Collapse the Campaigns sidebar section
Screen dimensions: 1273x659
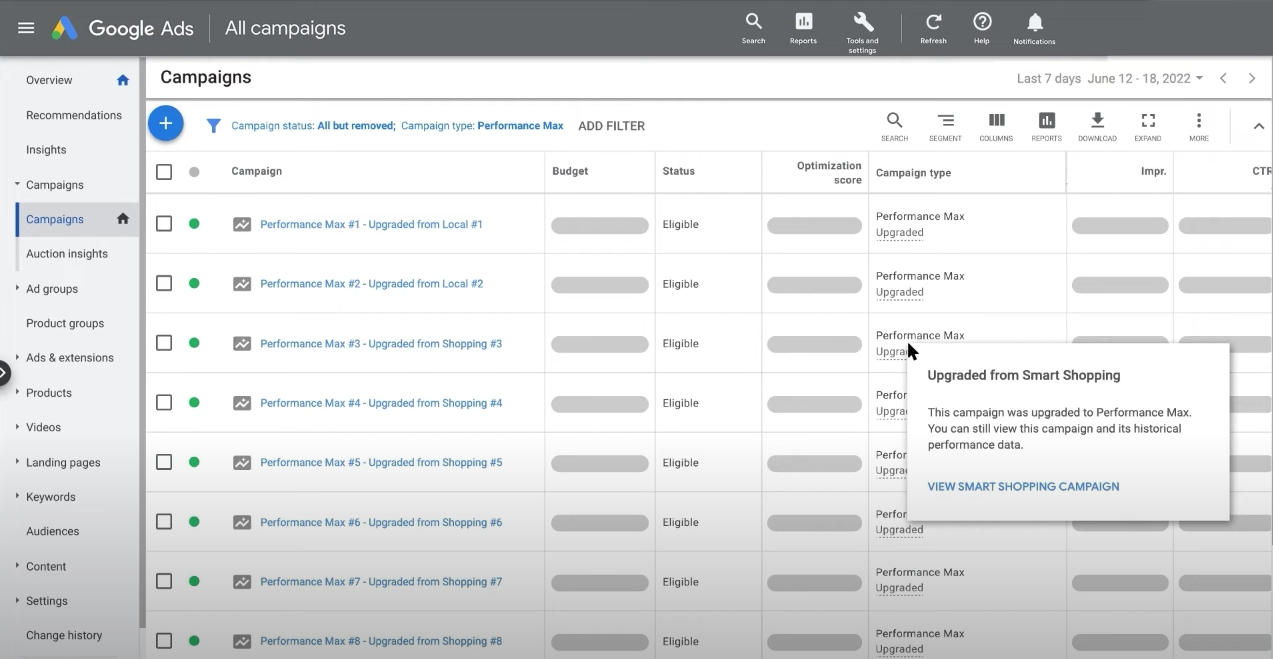coord(17,184)
